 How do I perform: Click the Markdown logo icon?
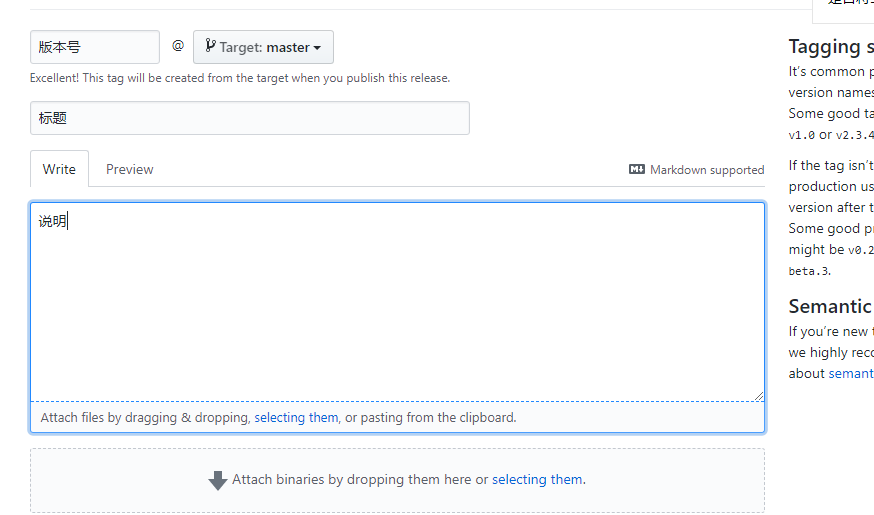coord(637,169)
